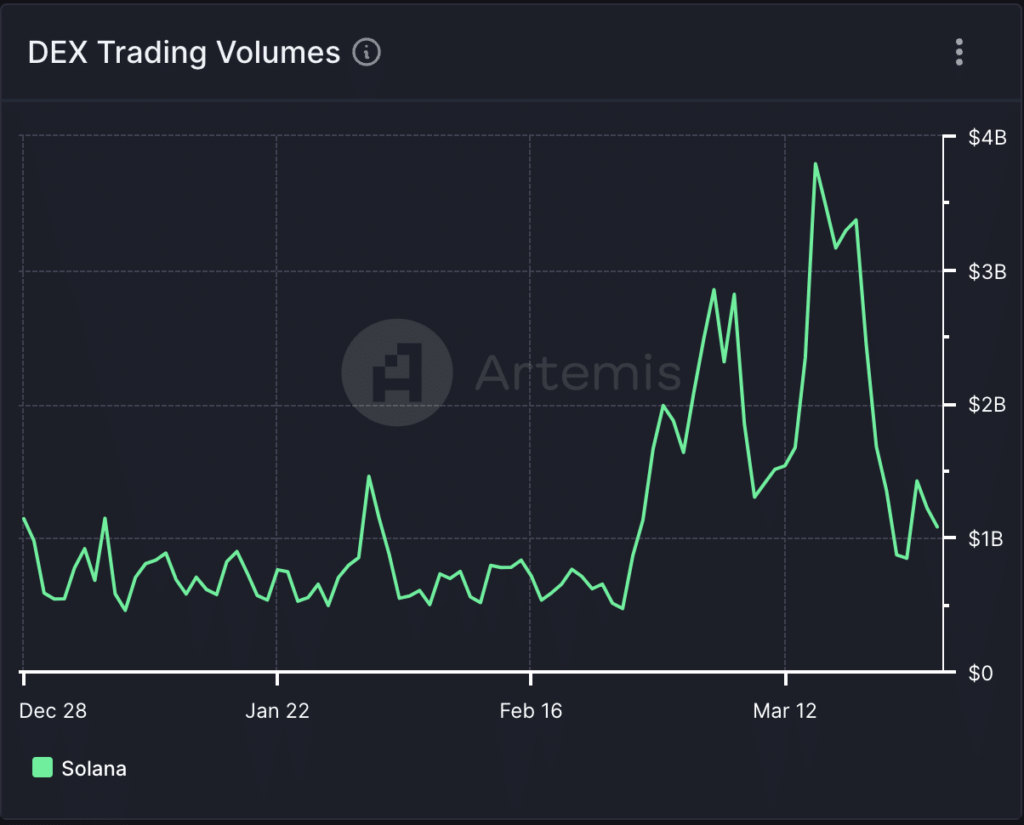Viewport: 1024px width, 825px height.
Task: Click the Solana legend label
Action: click(94, 769)
